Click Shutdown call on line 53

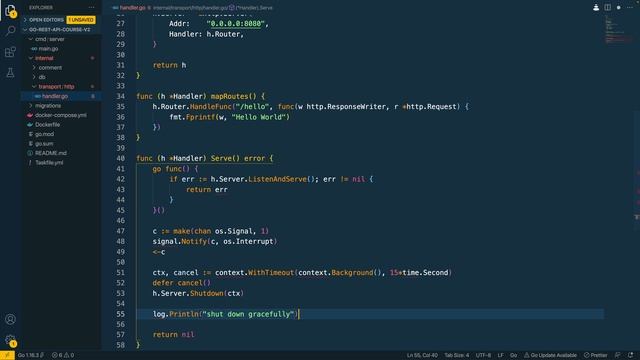tap(207, 293)
